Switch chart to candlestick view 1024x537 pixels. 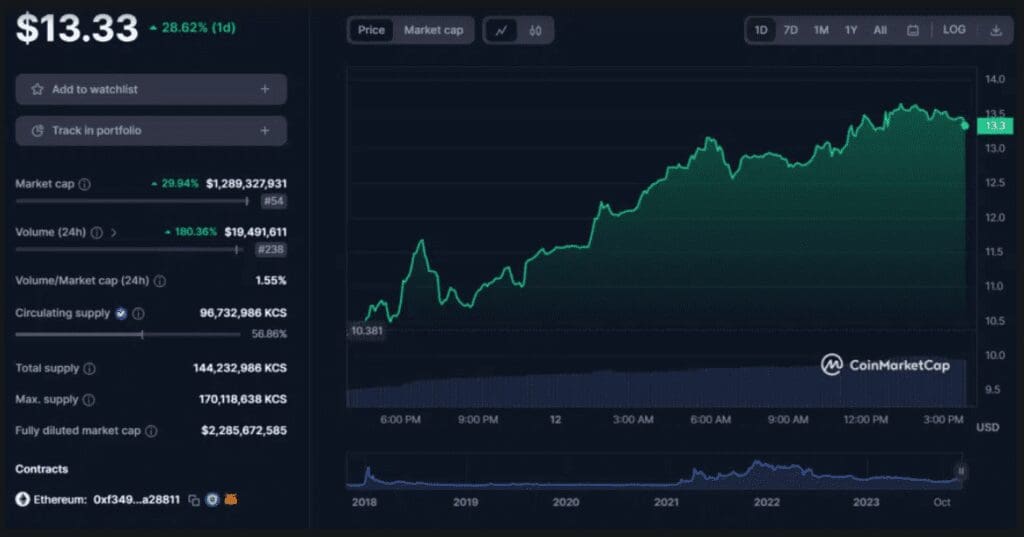(536, 31)
